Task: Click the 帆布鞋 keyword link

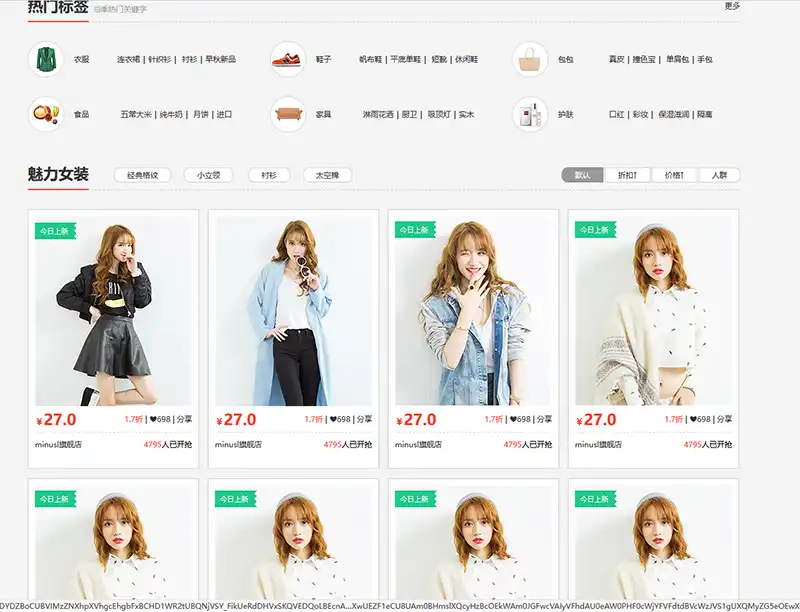Action: click(370, 59)
